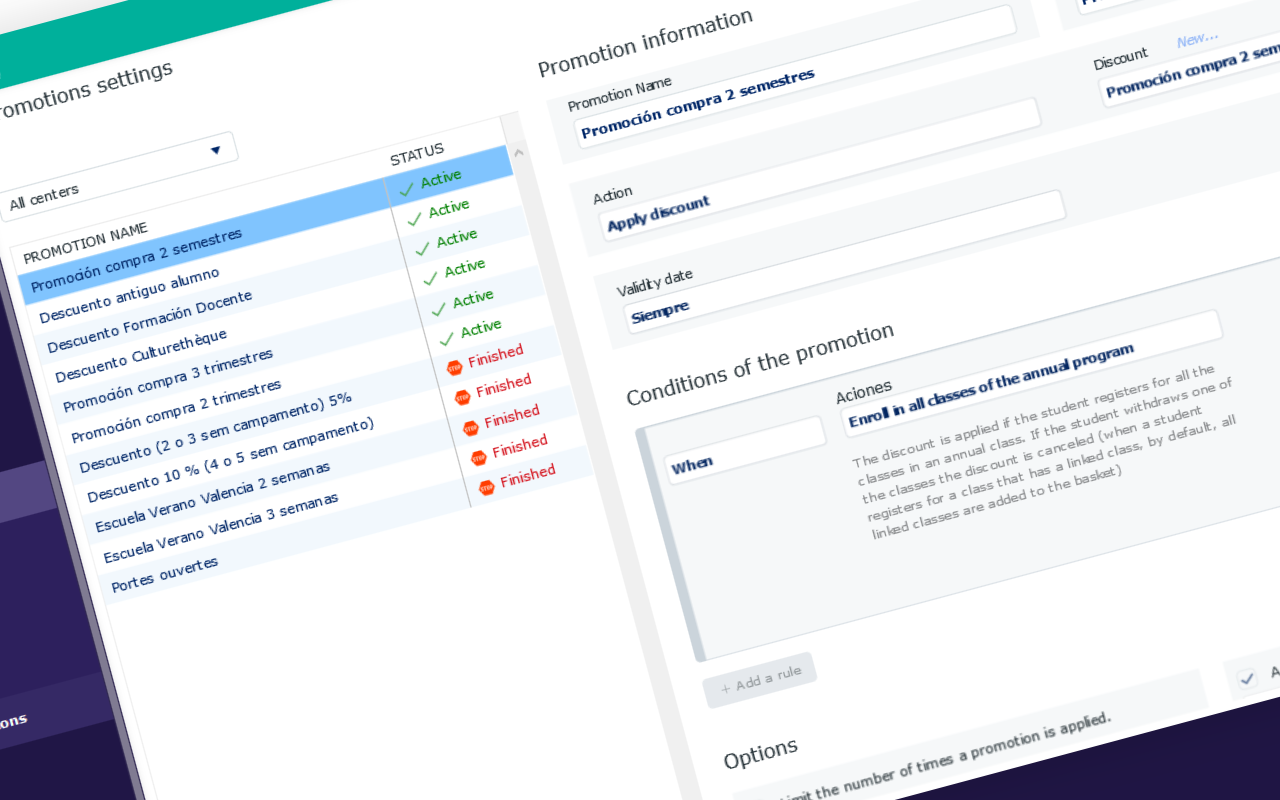Click the Active status text of Descuento antiguo alumno
This screenshot has height=800, width=1280.
[x=449, y=208]
